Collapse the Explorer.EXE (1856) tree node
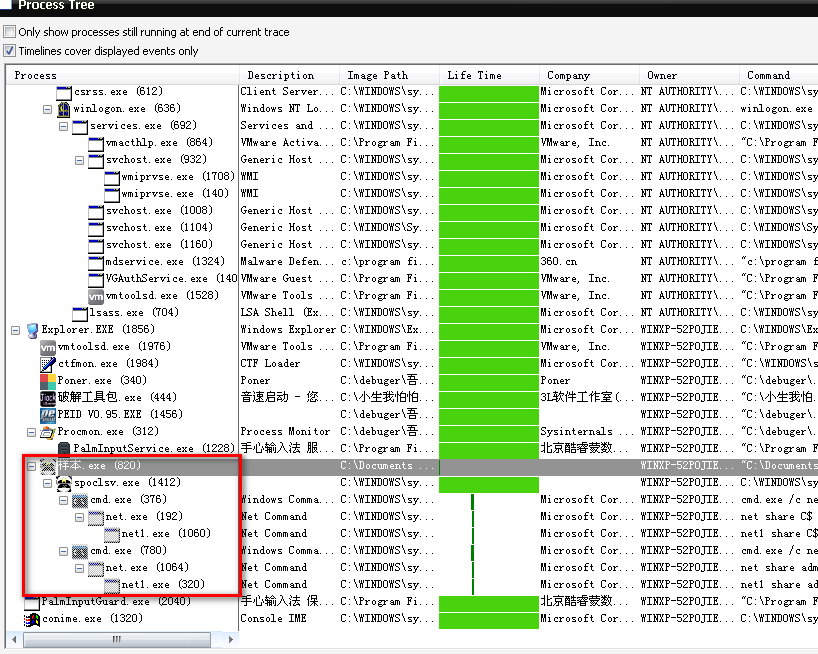The image size is (818, 654). point(15,330)
